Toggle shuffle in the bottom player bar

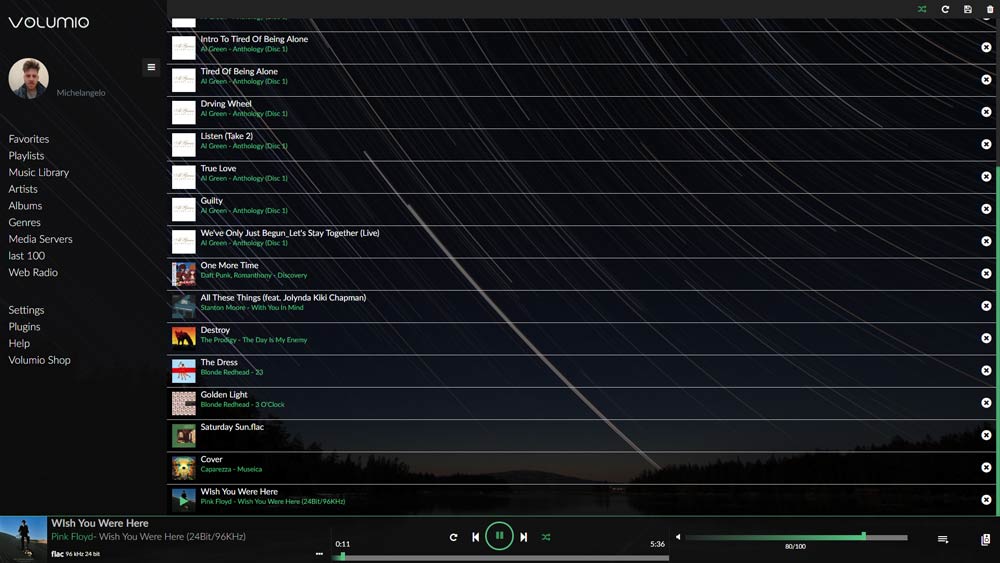pyautogui.click(x=546, y=537)
